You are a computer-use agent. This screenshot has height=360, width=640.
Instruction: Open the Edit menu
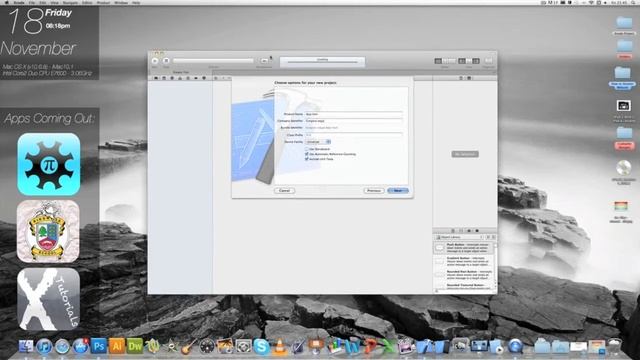pos(42,2)
